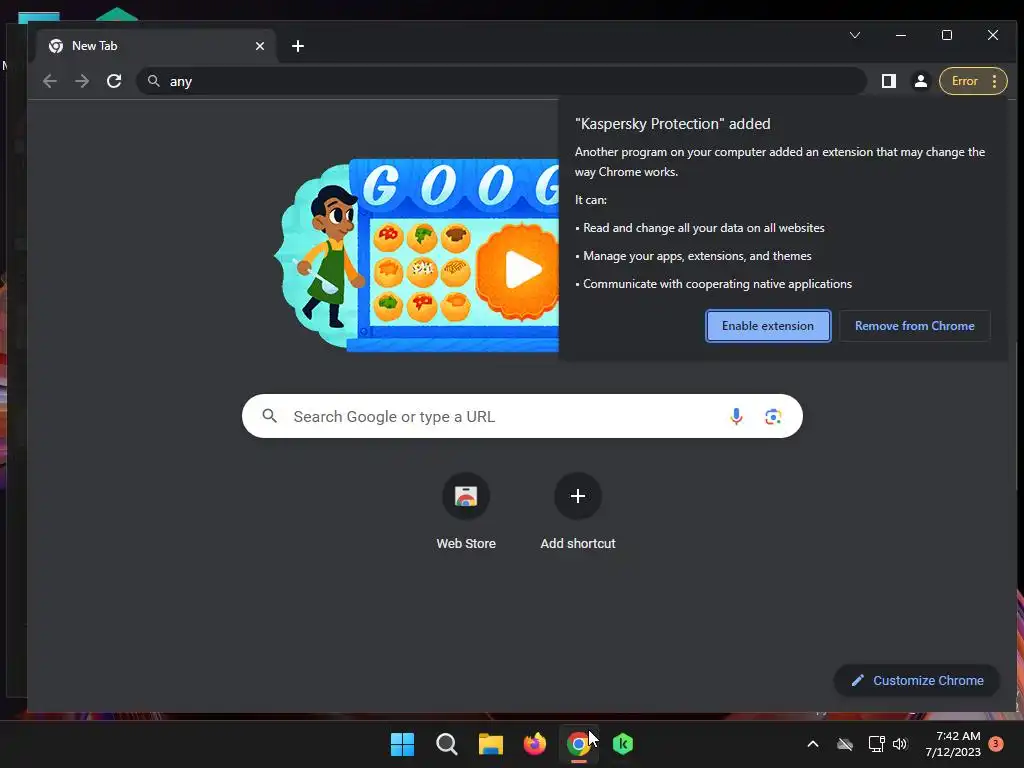The height and width of the screenshot is (768, 1024).
Task: Start voice search with microphone icon
Action: pos(736,416)
